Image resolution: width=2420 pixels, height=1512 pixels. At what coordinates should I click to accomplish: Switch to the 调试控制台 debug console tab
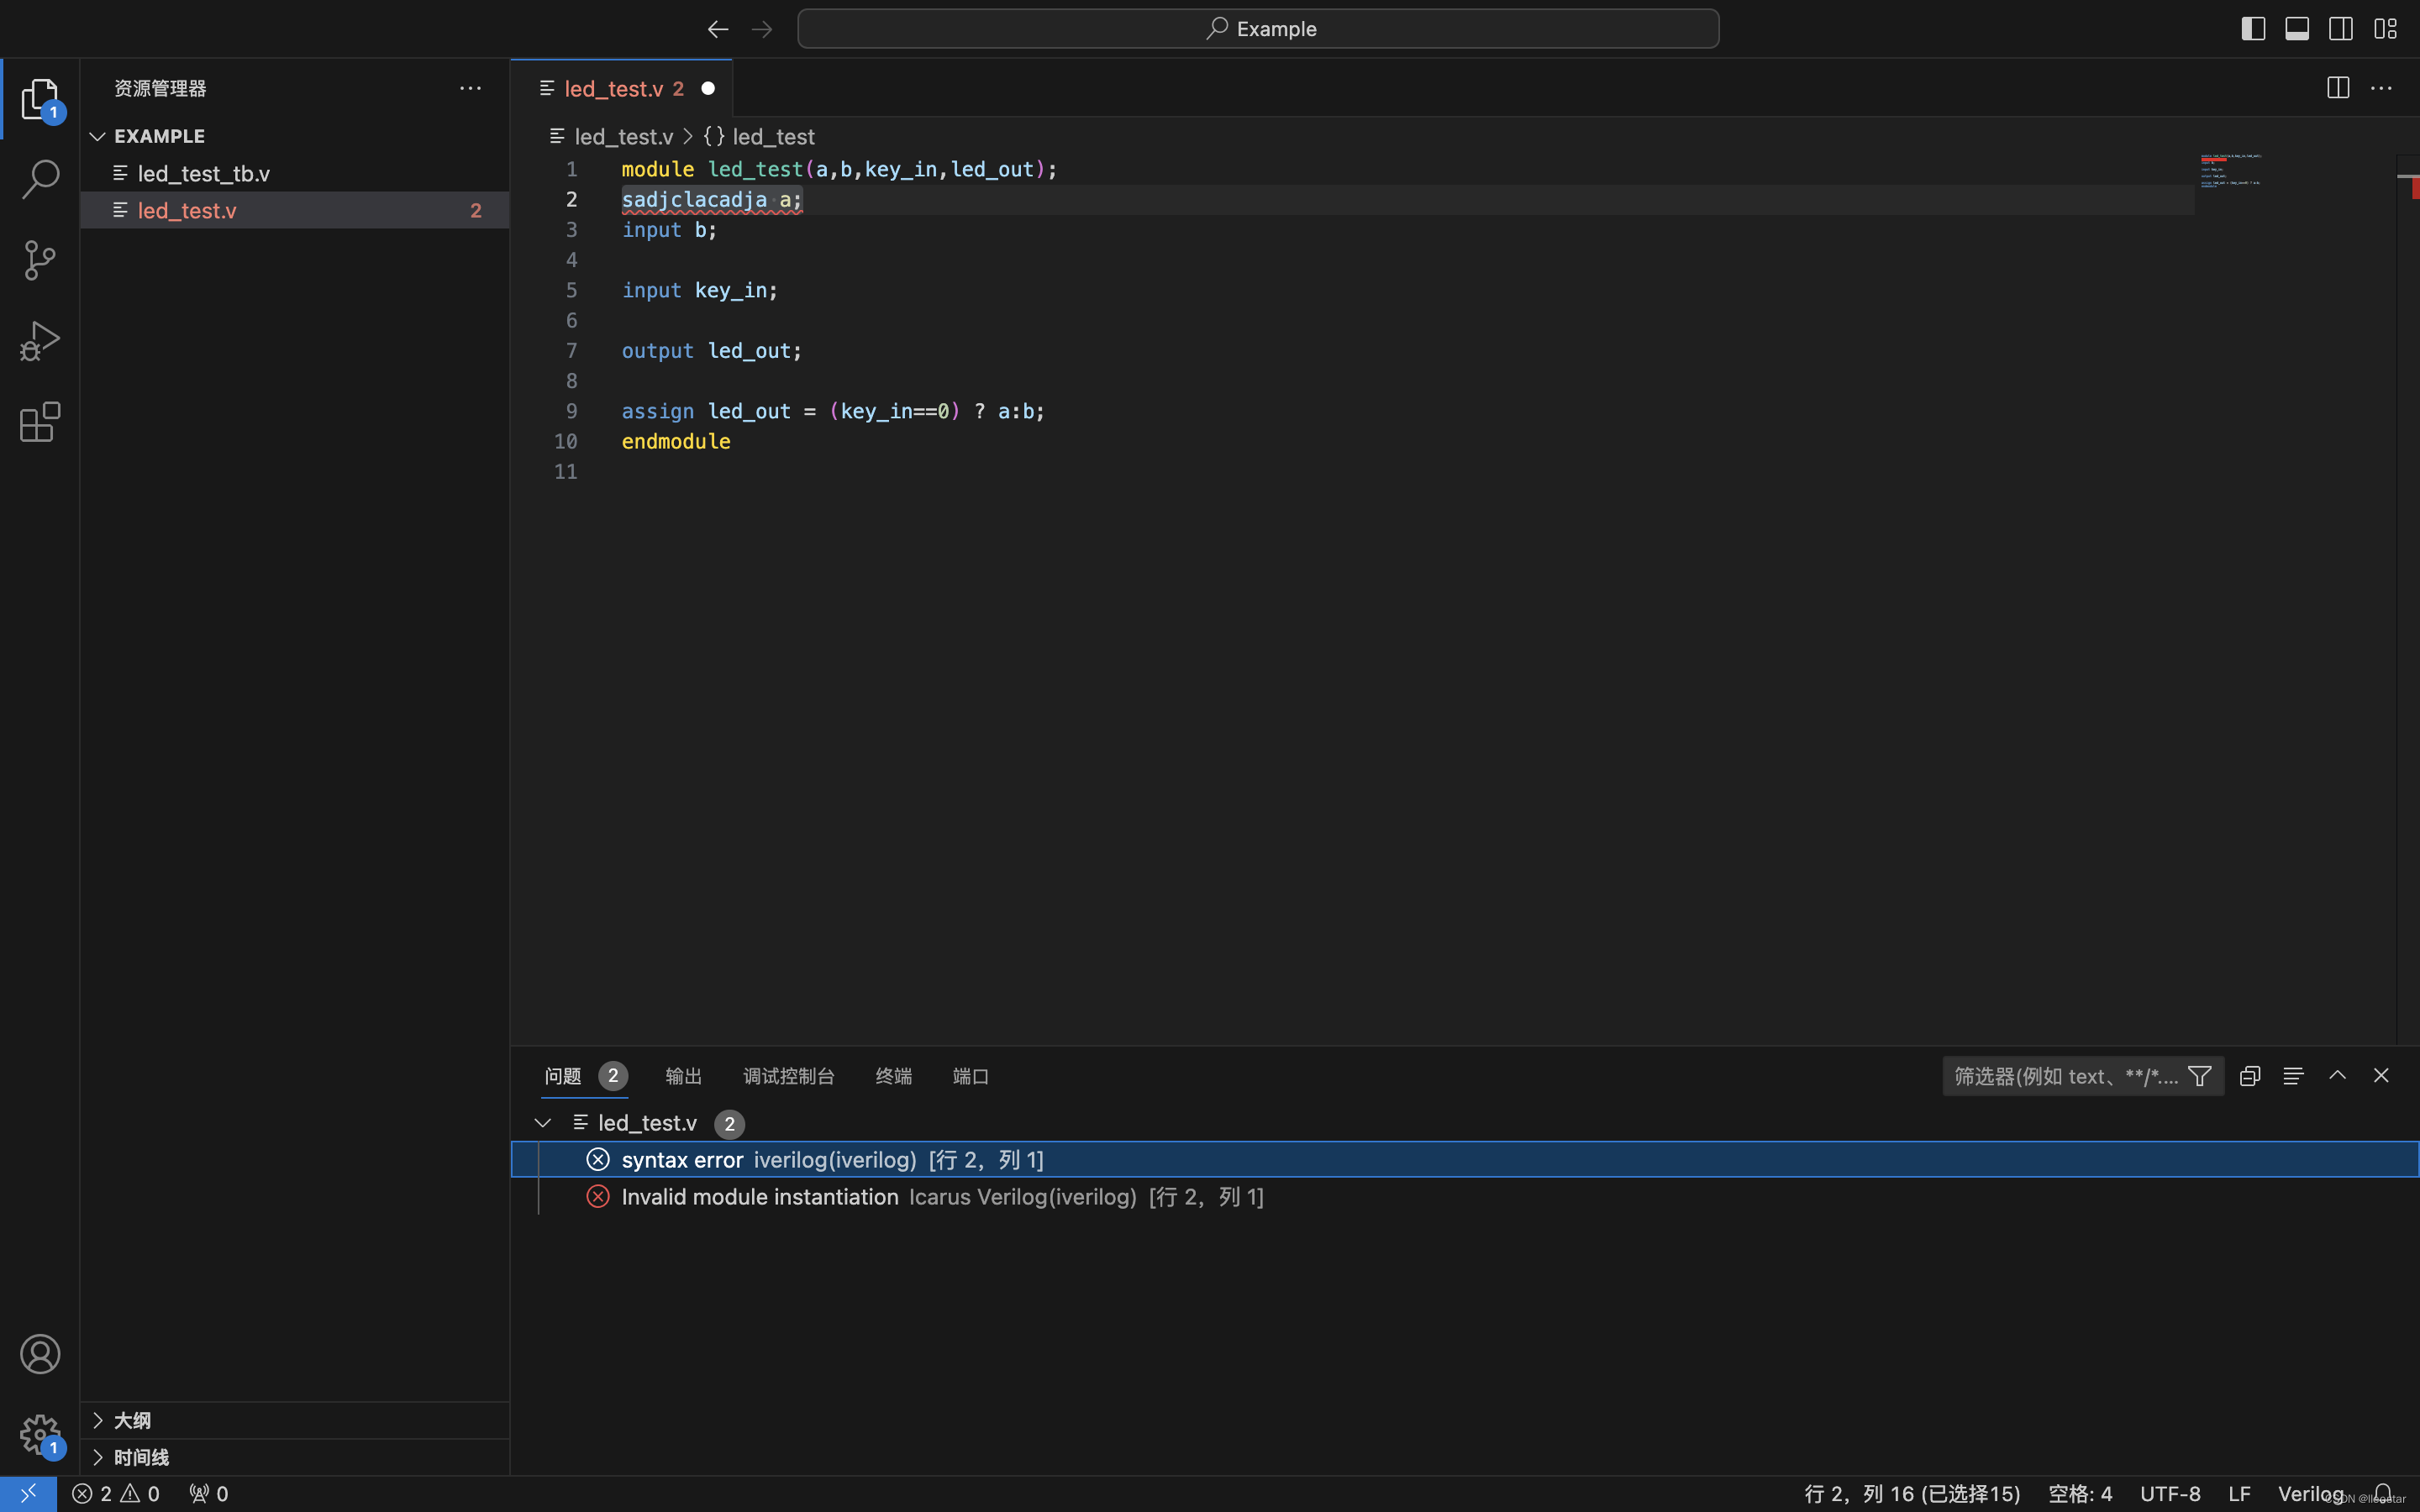tap(789, 1076)
